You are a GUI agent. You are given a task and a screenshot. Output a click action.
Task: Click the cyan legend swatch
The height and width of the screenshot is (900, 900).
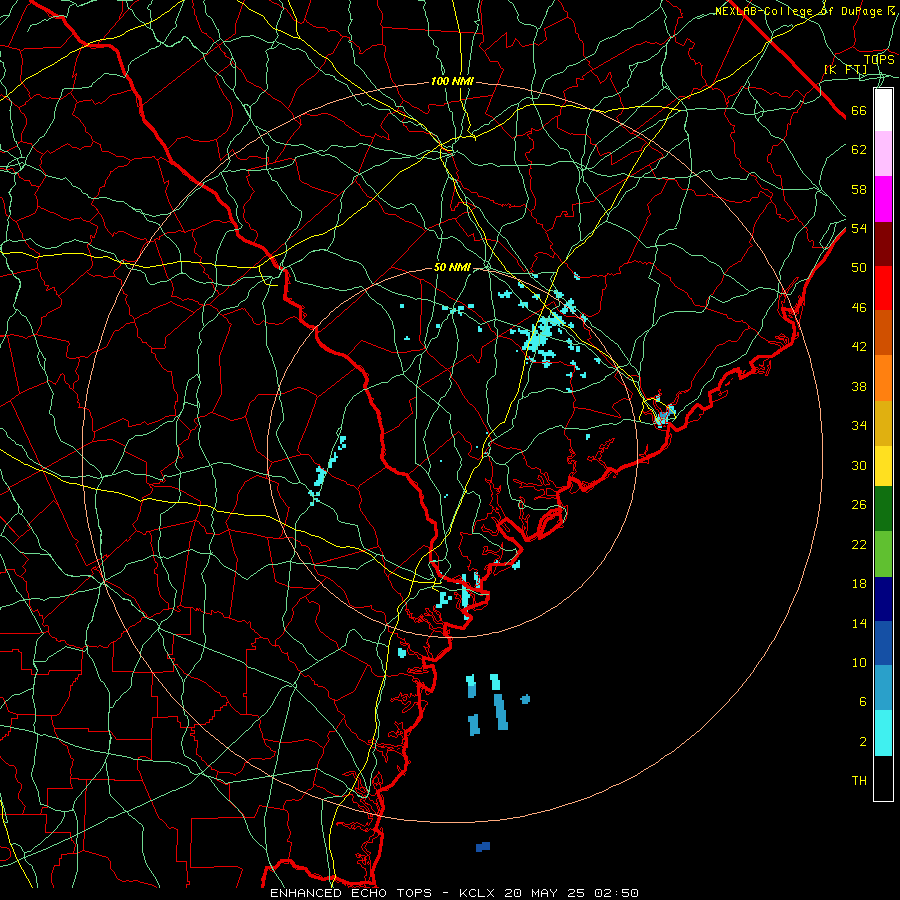pyautogui.click(x=883, y=733)
